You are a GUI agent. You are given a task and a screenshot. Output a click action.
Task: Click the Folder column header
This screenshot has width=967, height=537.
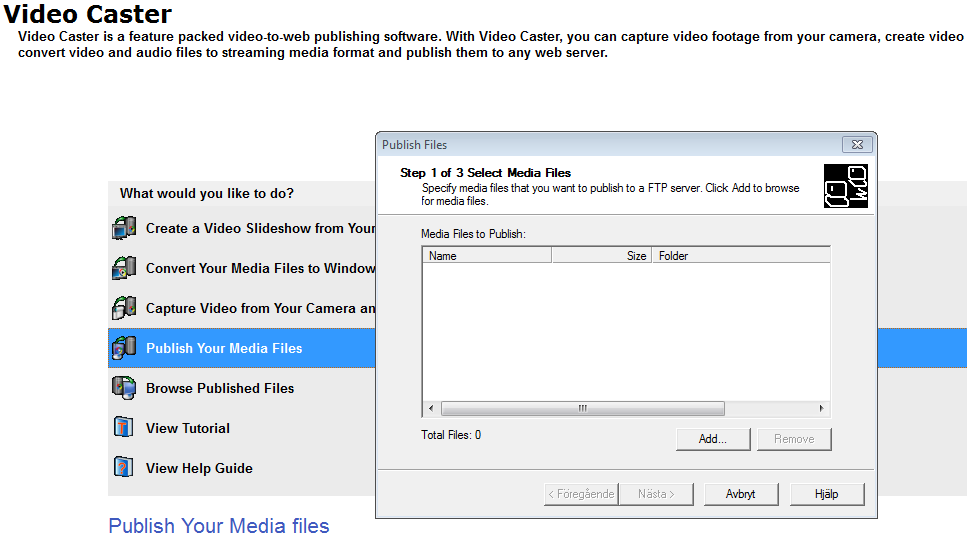coord(740,256)
